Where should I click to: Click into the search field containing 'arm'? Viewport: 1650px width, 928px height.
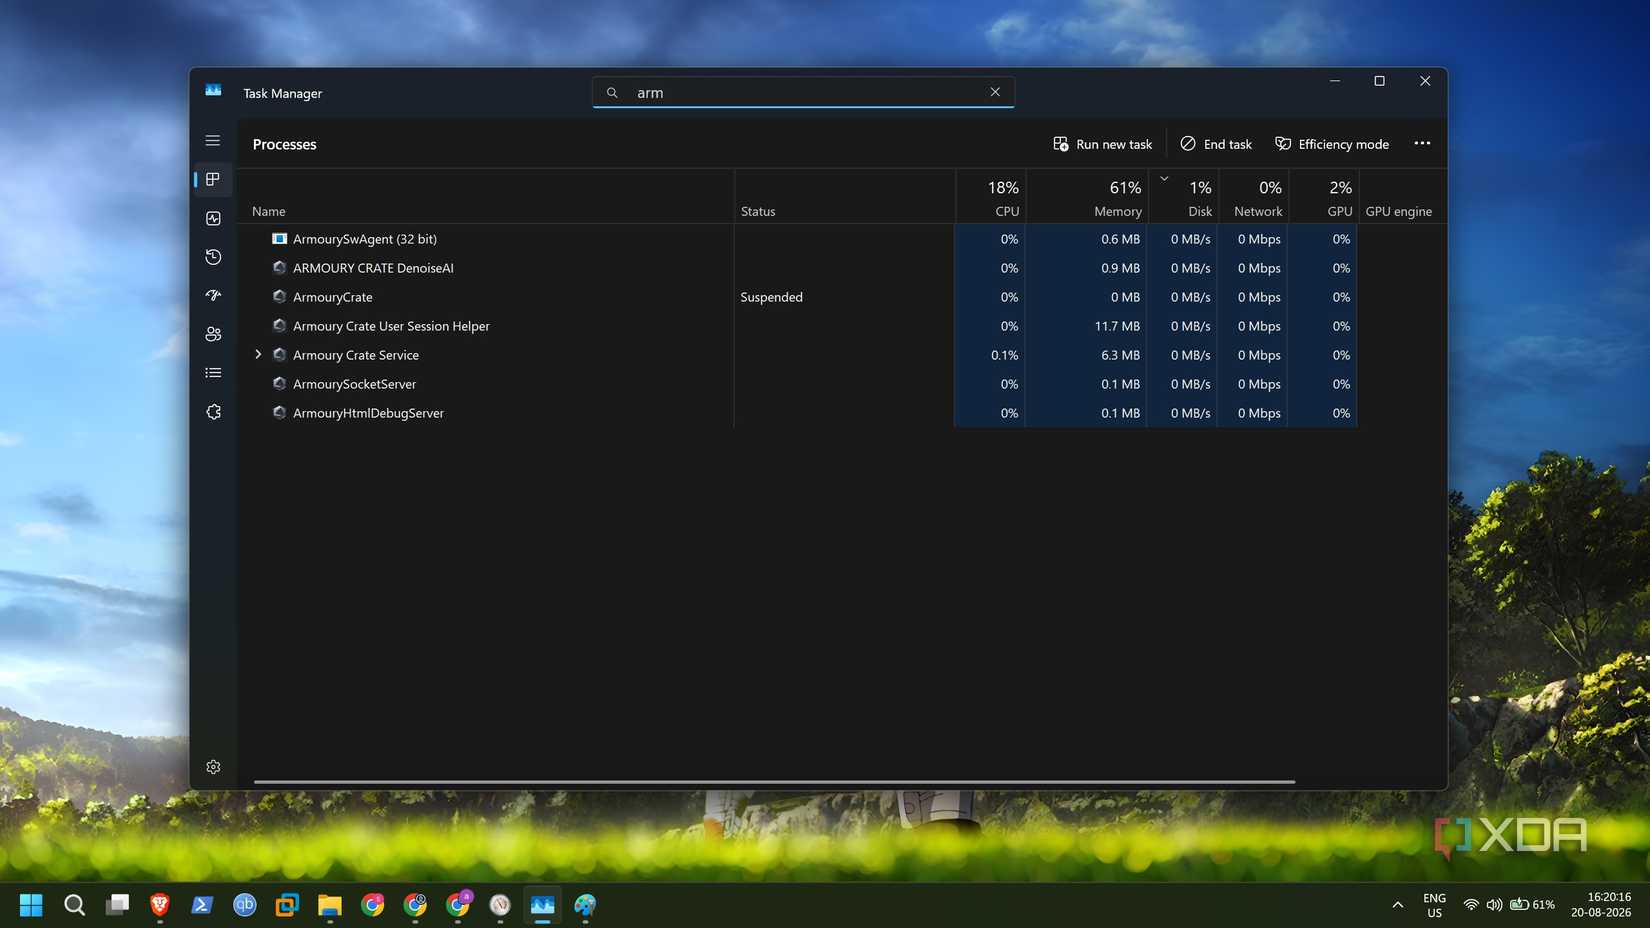point(803,92)
